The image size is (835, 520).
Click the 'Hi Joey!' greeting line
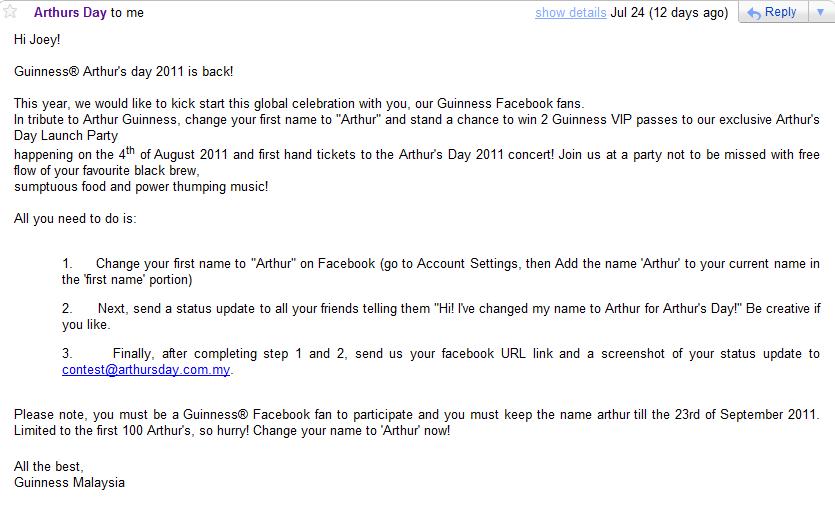(x=37, y=39)
